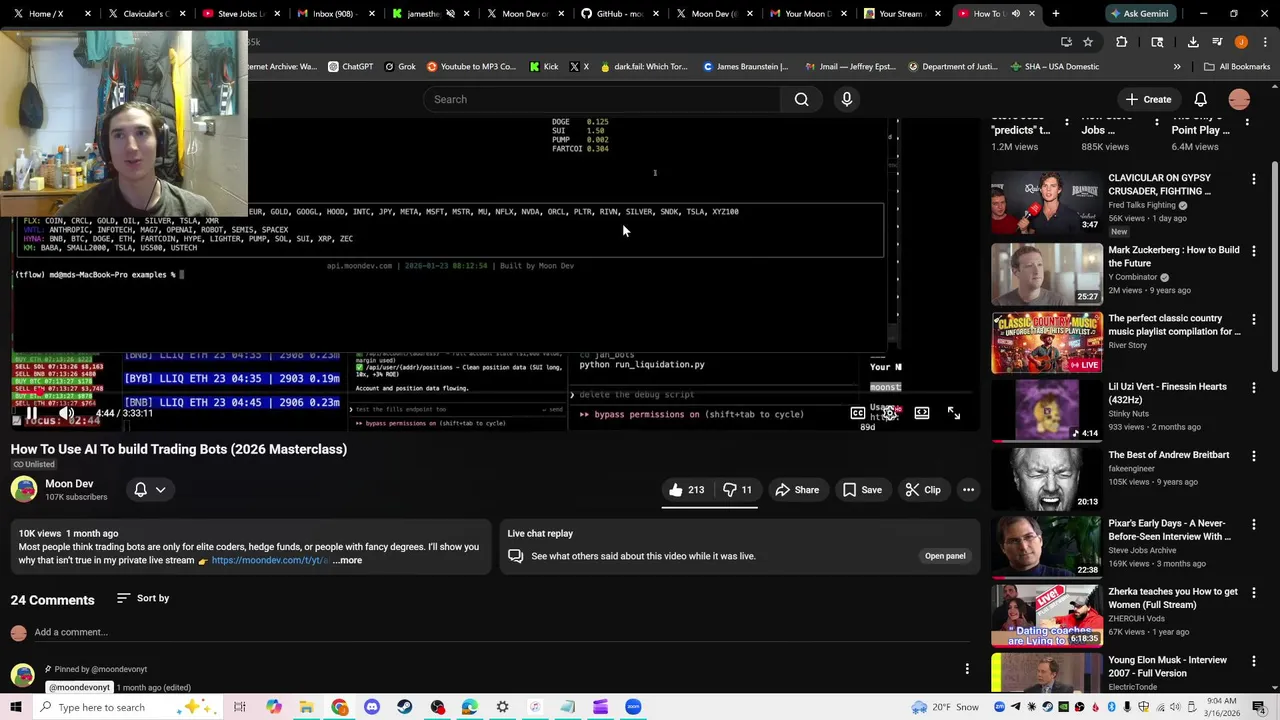The width and height of the screenshot is (1280, 720).
Task: Open a new browser tab with plus
Action: (x=1055, y=14)
